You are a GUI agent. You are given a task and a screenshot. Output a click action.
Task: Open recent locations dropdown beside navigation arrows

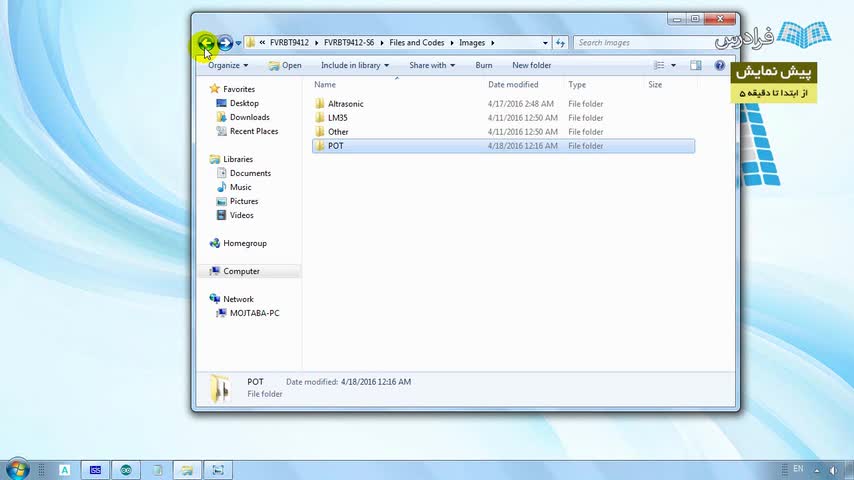pos(238,43)
